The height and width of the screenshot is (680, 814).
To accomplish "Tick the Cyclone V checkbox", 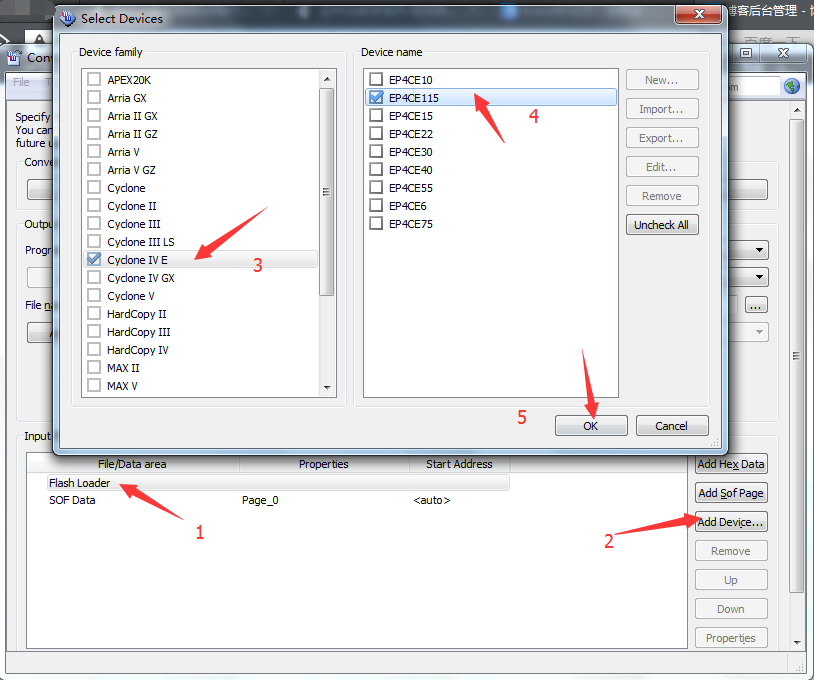I will coord(94,296).
